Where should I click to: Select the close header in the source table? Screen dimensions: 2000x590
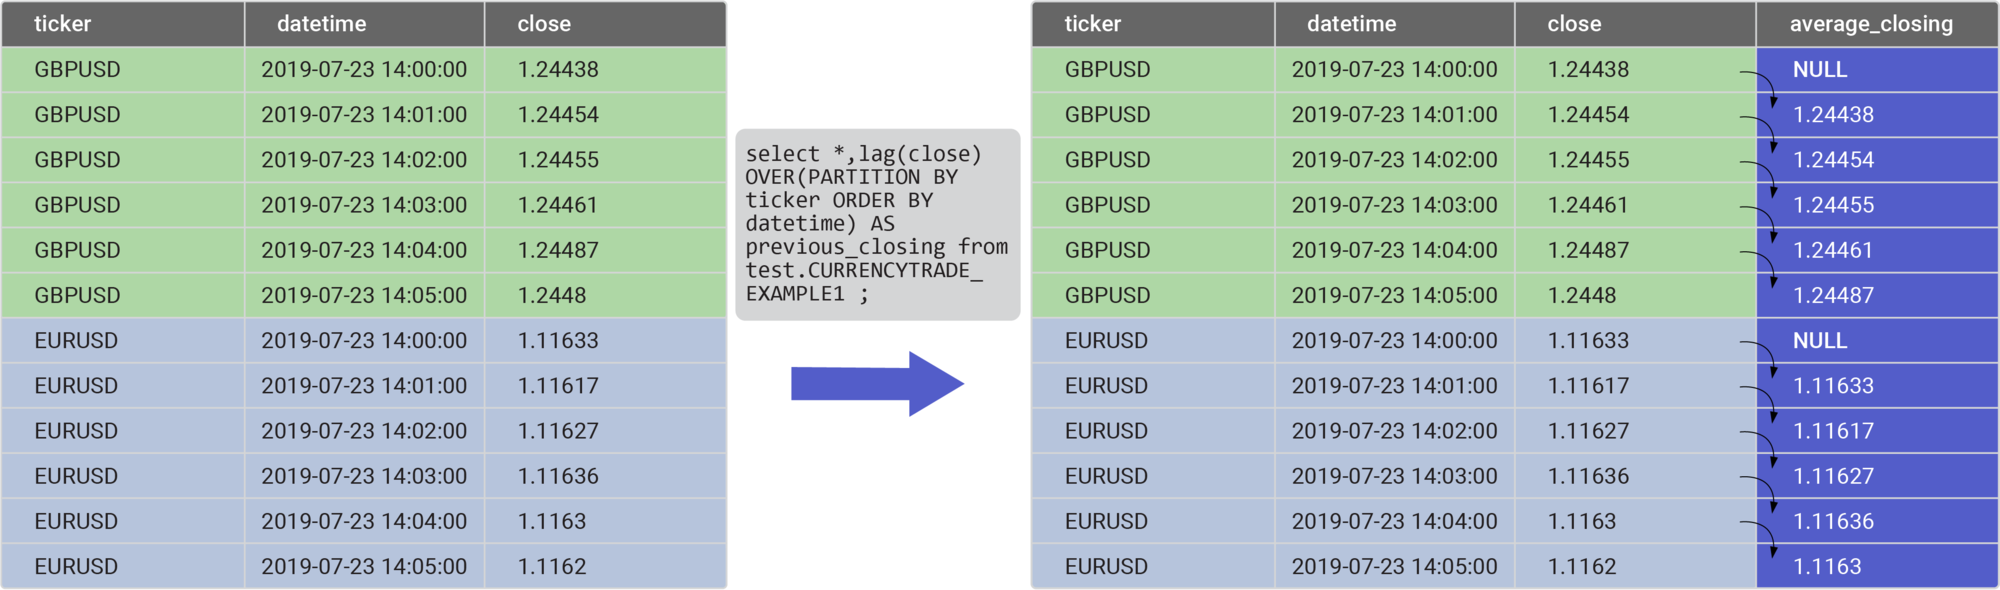point(606,24)
